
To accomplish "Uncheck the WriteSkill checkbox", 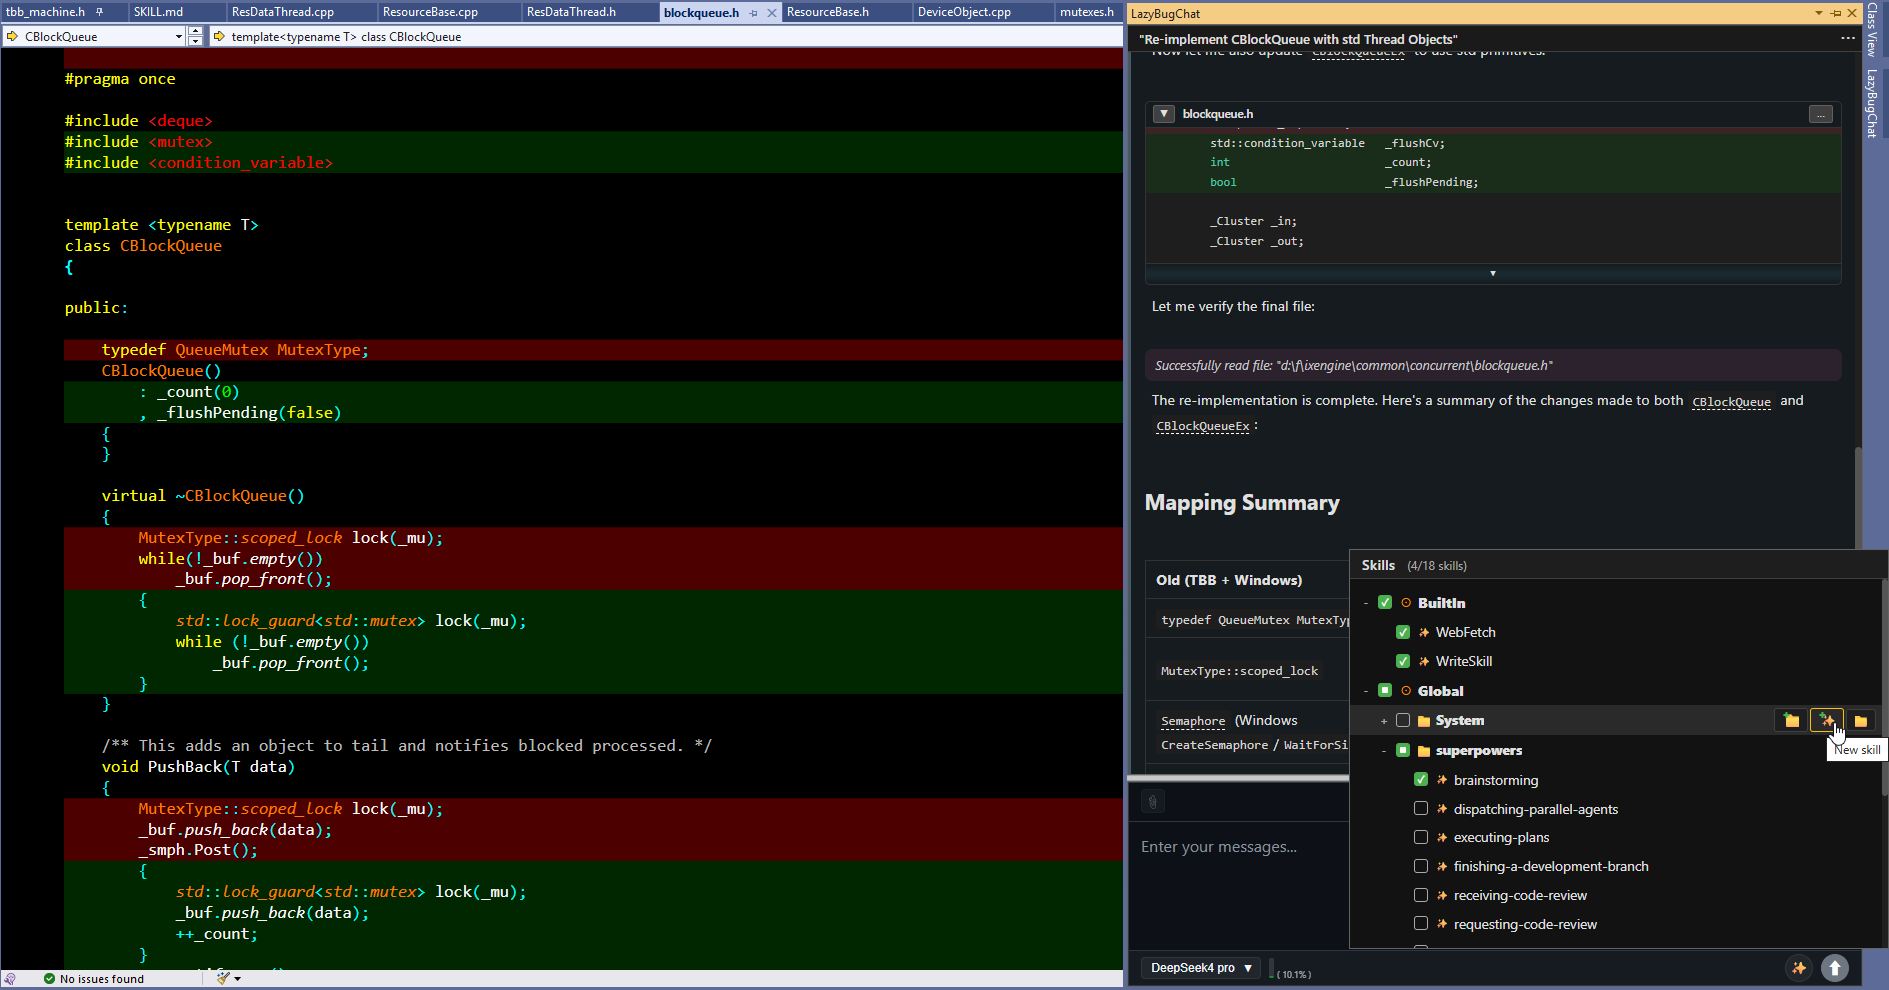I will [x=1403, y=661].
